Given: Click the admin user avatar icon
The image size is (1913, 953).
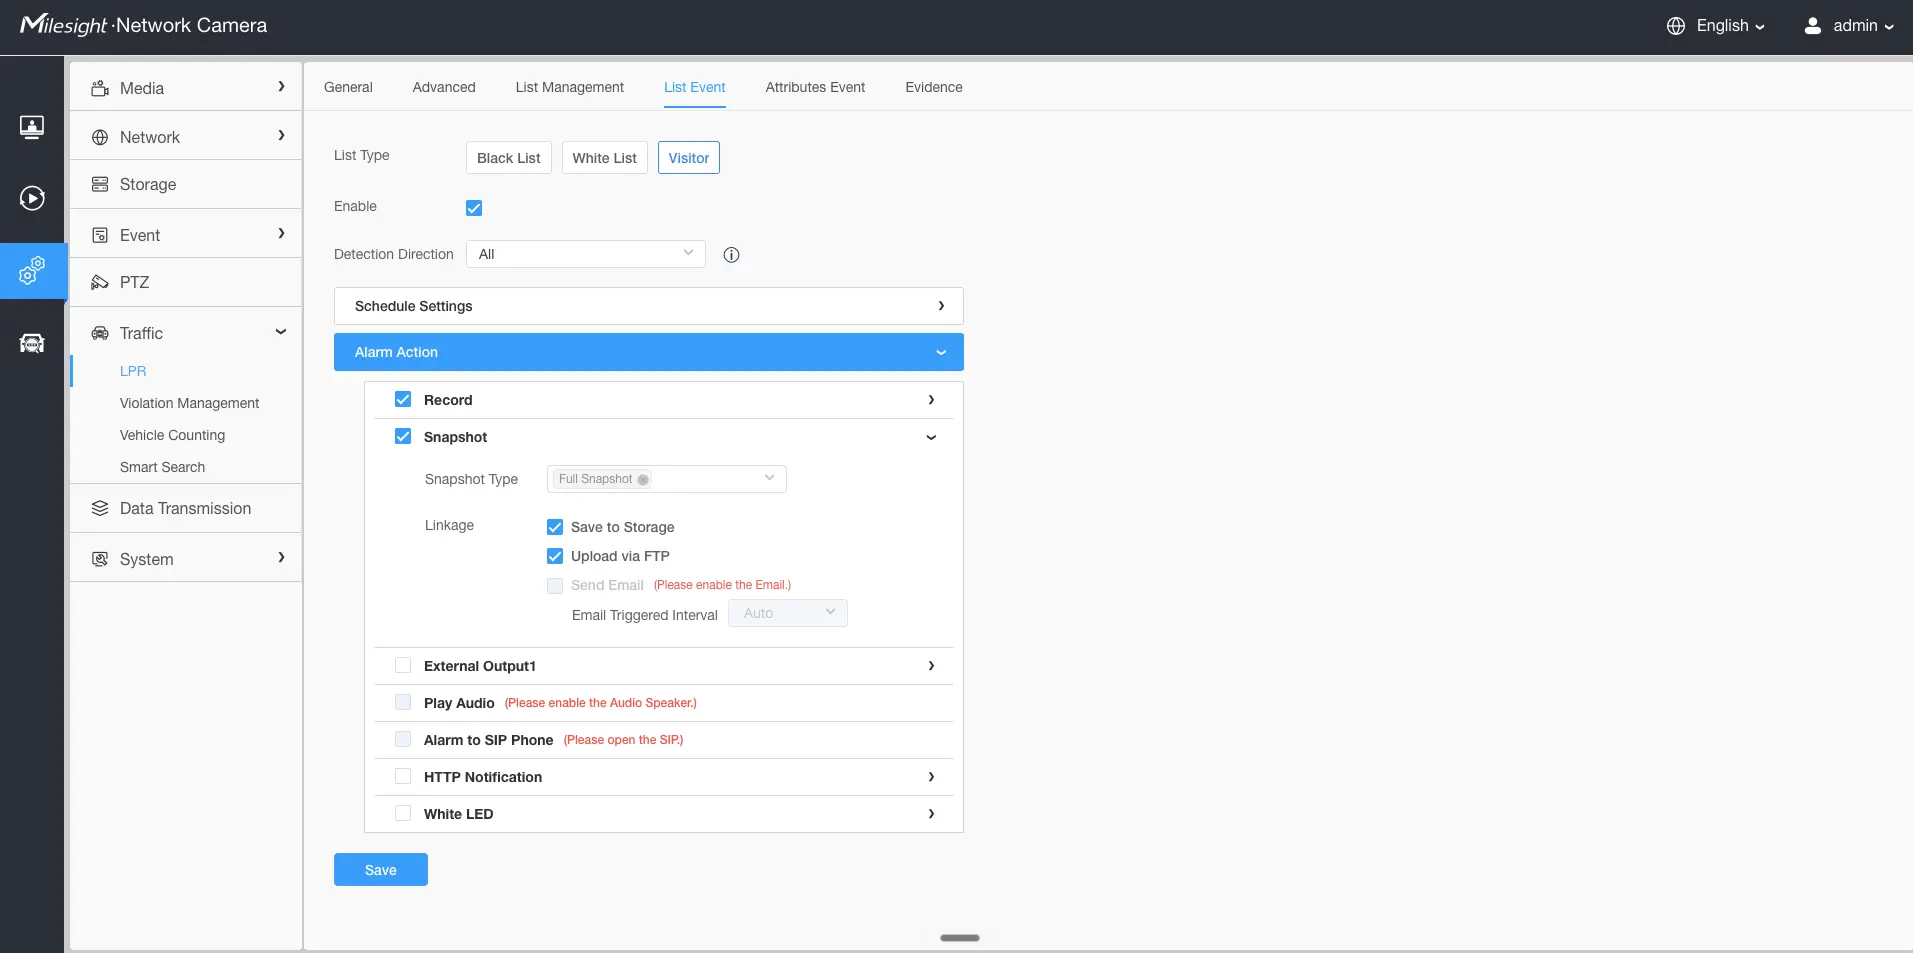Looking at the screenshot, I should coord(1812,26).
